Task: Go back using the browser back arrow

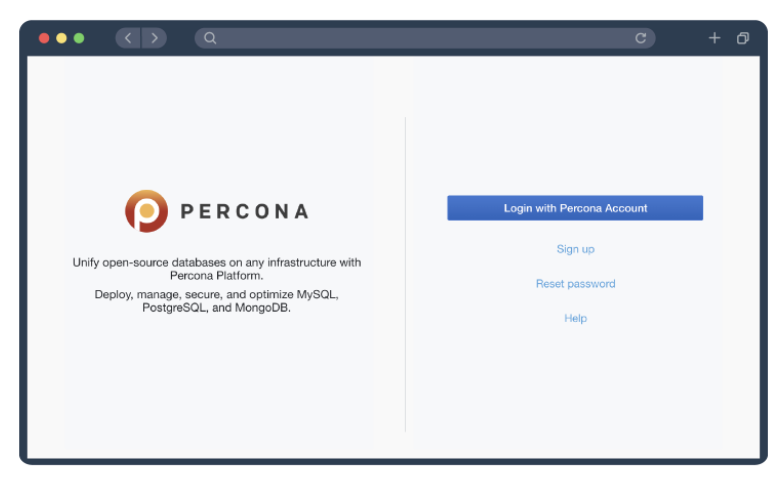Action: click(x=128, y=38)
